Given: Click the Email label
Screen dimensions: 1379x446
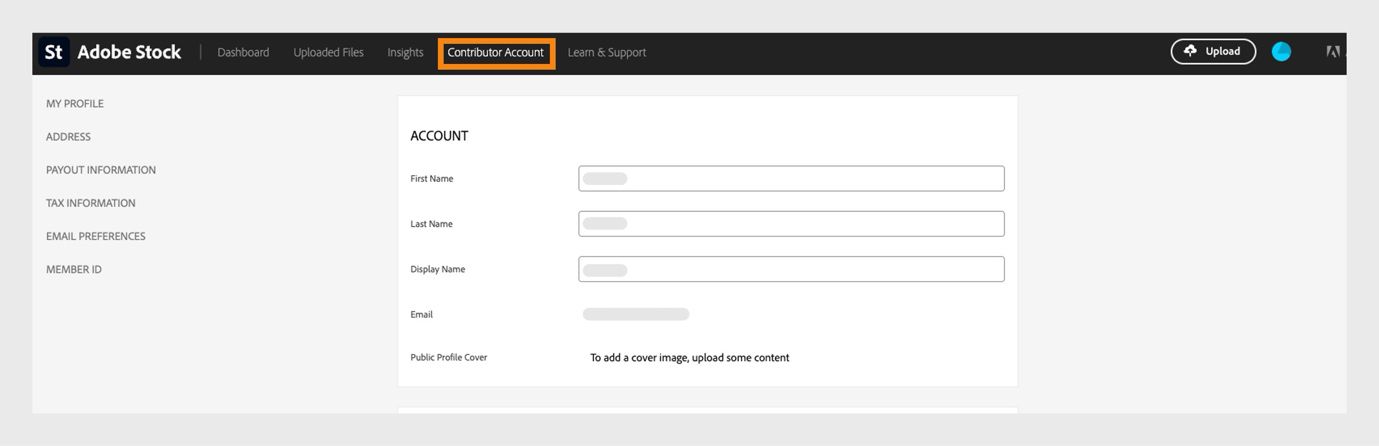Looking at the screenshot, I should point(422,314).
